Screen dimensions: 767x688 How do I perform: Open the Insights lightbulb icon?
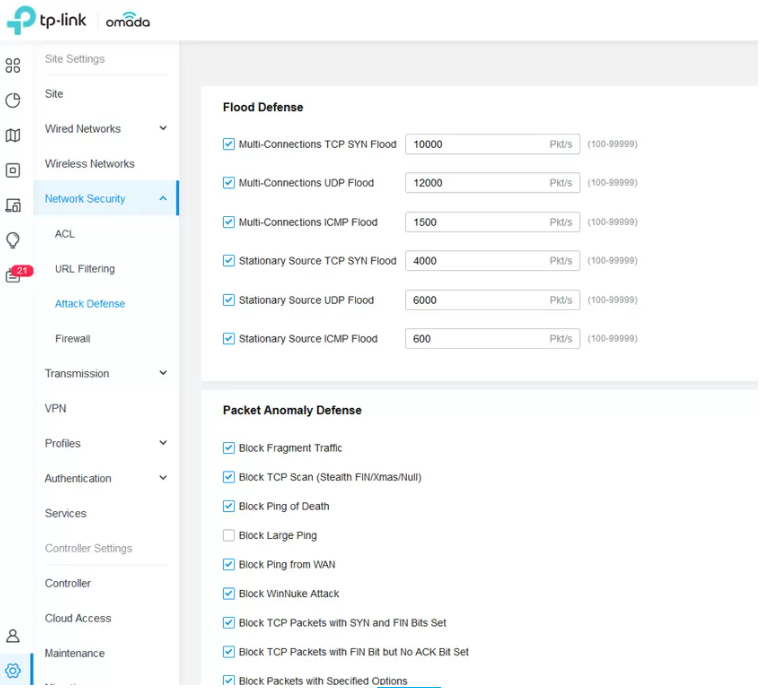click(13, 240)
